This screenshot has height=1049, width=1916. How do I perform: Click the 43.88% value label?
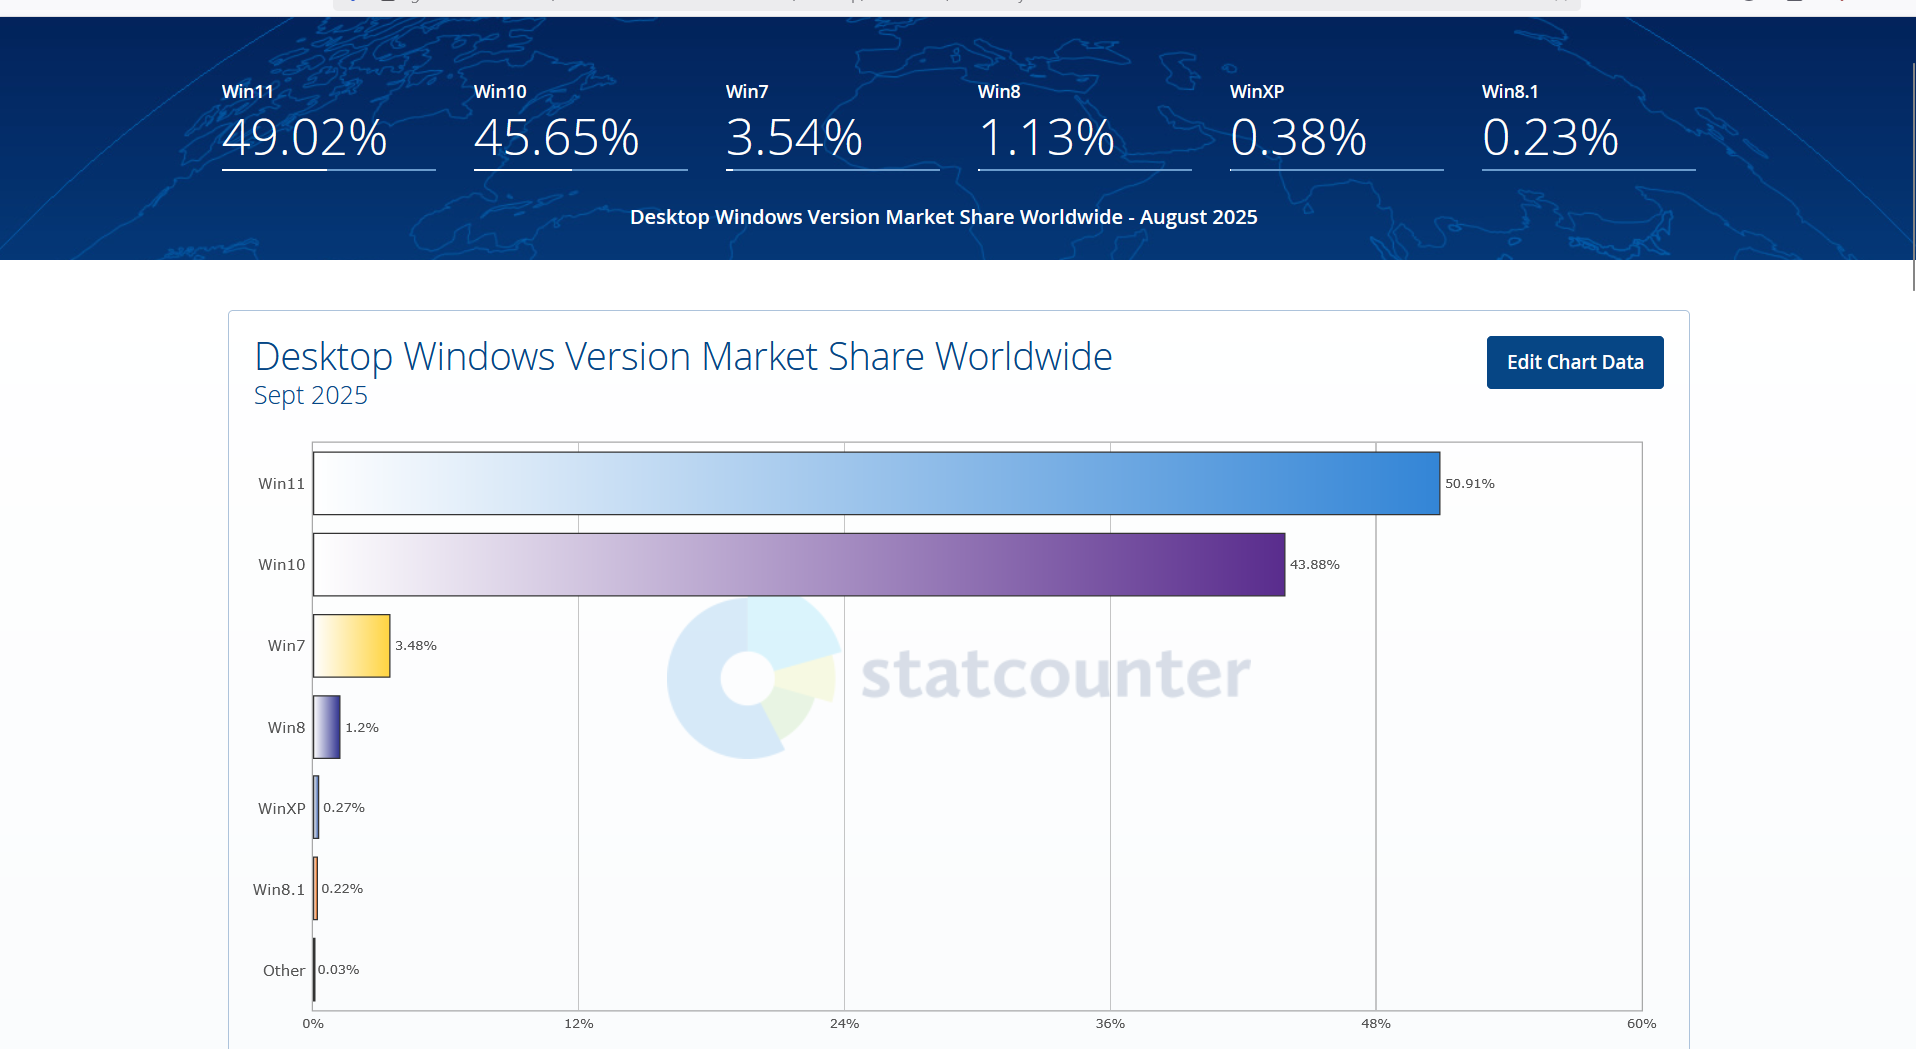[1314, 564]
